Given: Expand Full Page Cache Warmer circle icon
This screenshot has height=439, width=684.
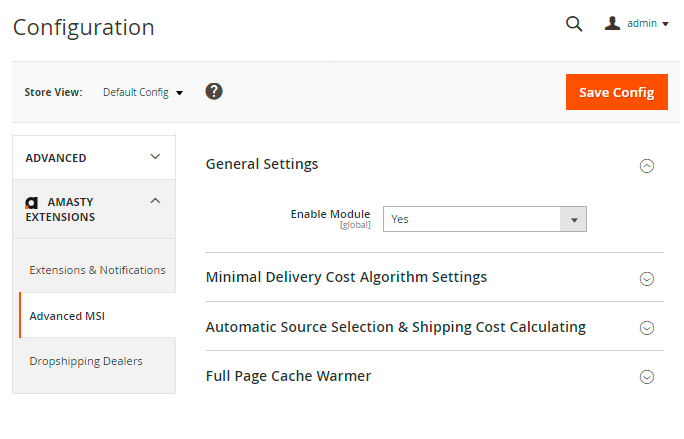Looking at the screenshot, I should (647, 377).
